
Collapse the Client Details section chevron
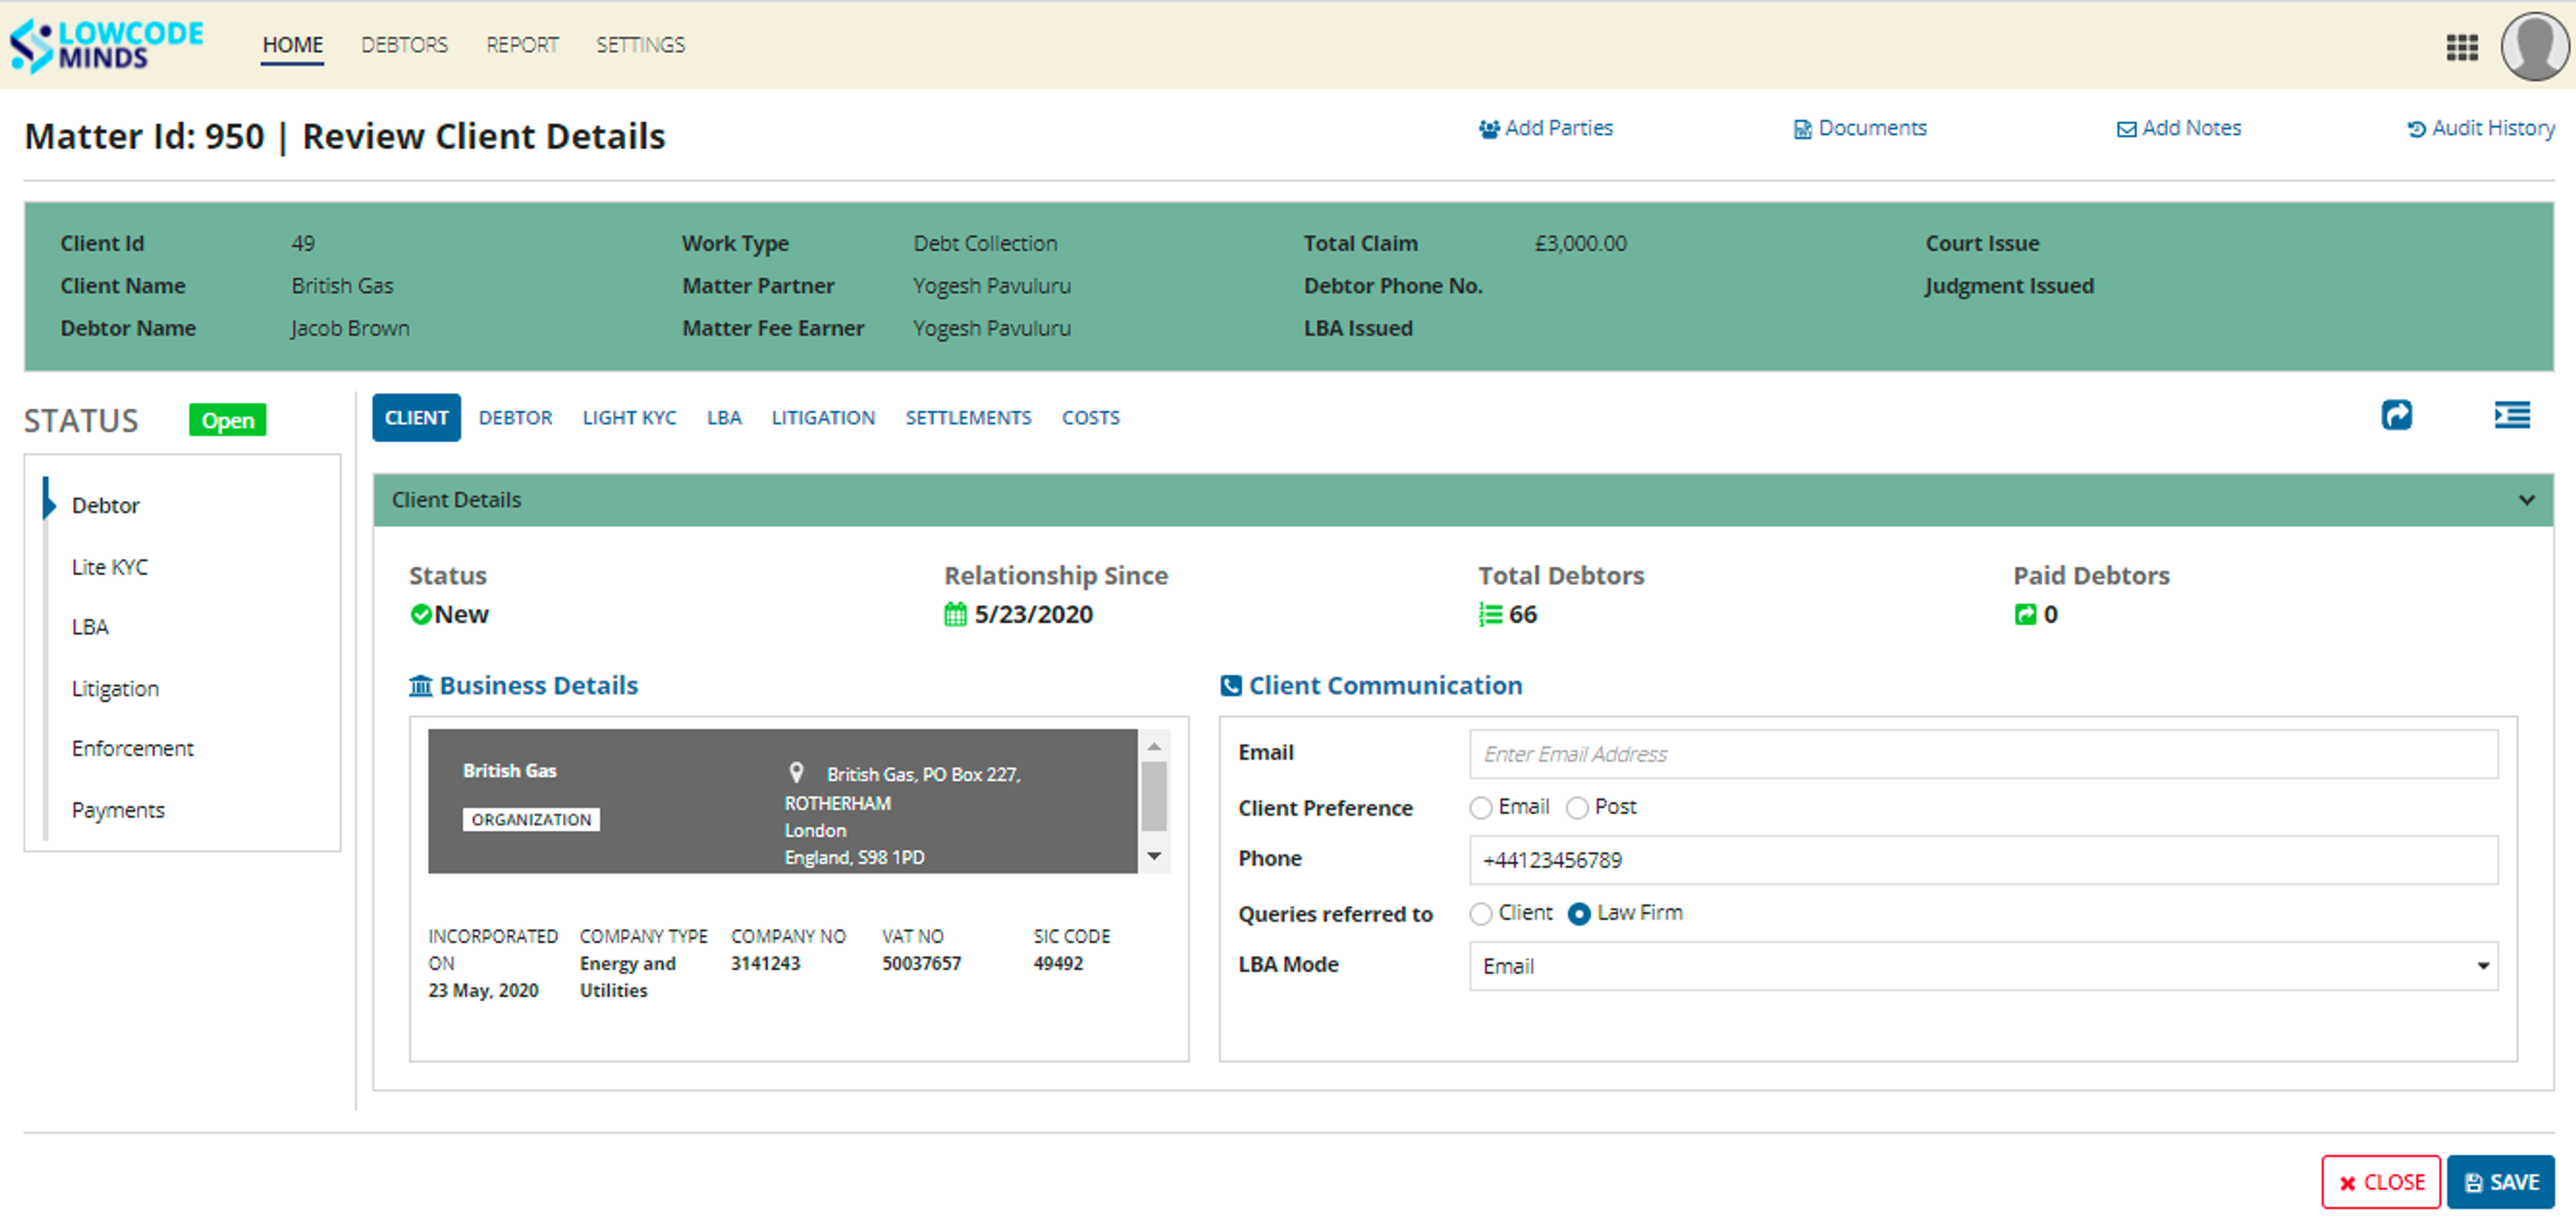(2526, 500)
